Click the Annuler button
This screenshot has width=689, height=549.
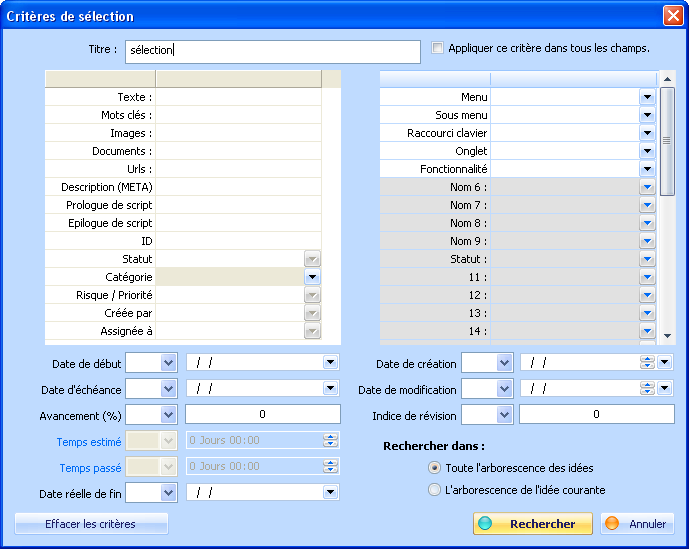(x=637, y=524)
